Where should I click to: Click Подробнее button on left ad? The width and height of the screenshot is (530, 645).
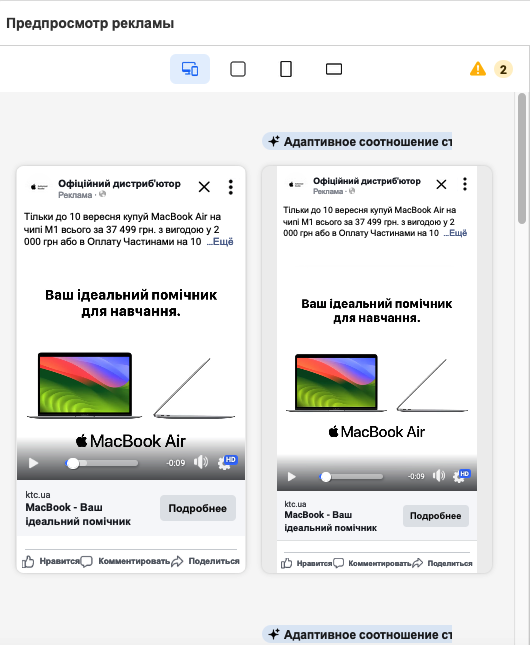[198, 508]
